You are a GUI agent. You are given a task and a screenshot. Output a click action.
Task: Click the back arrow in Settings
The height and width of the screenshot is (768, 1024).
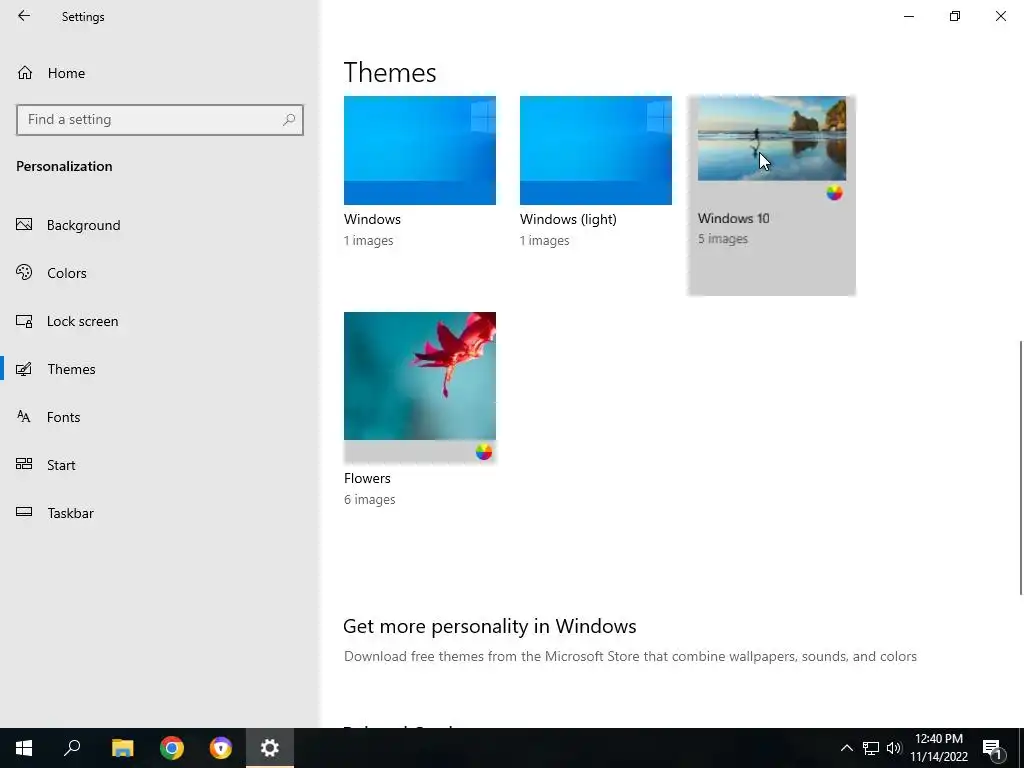tap(24, 16)
